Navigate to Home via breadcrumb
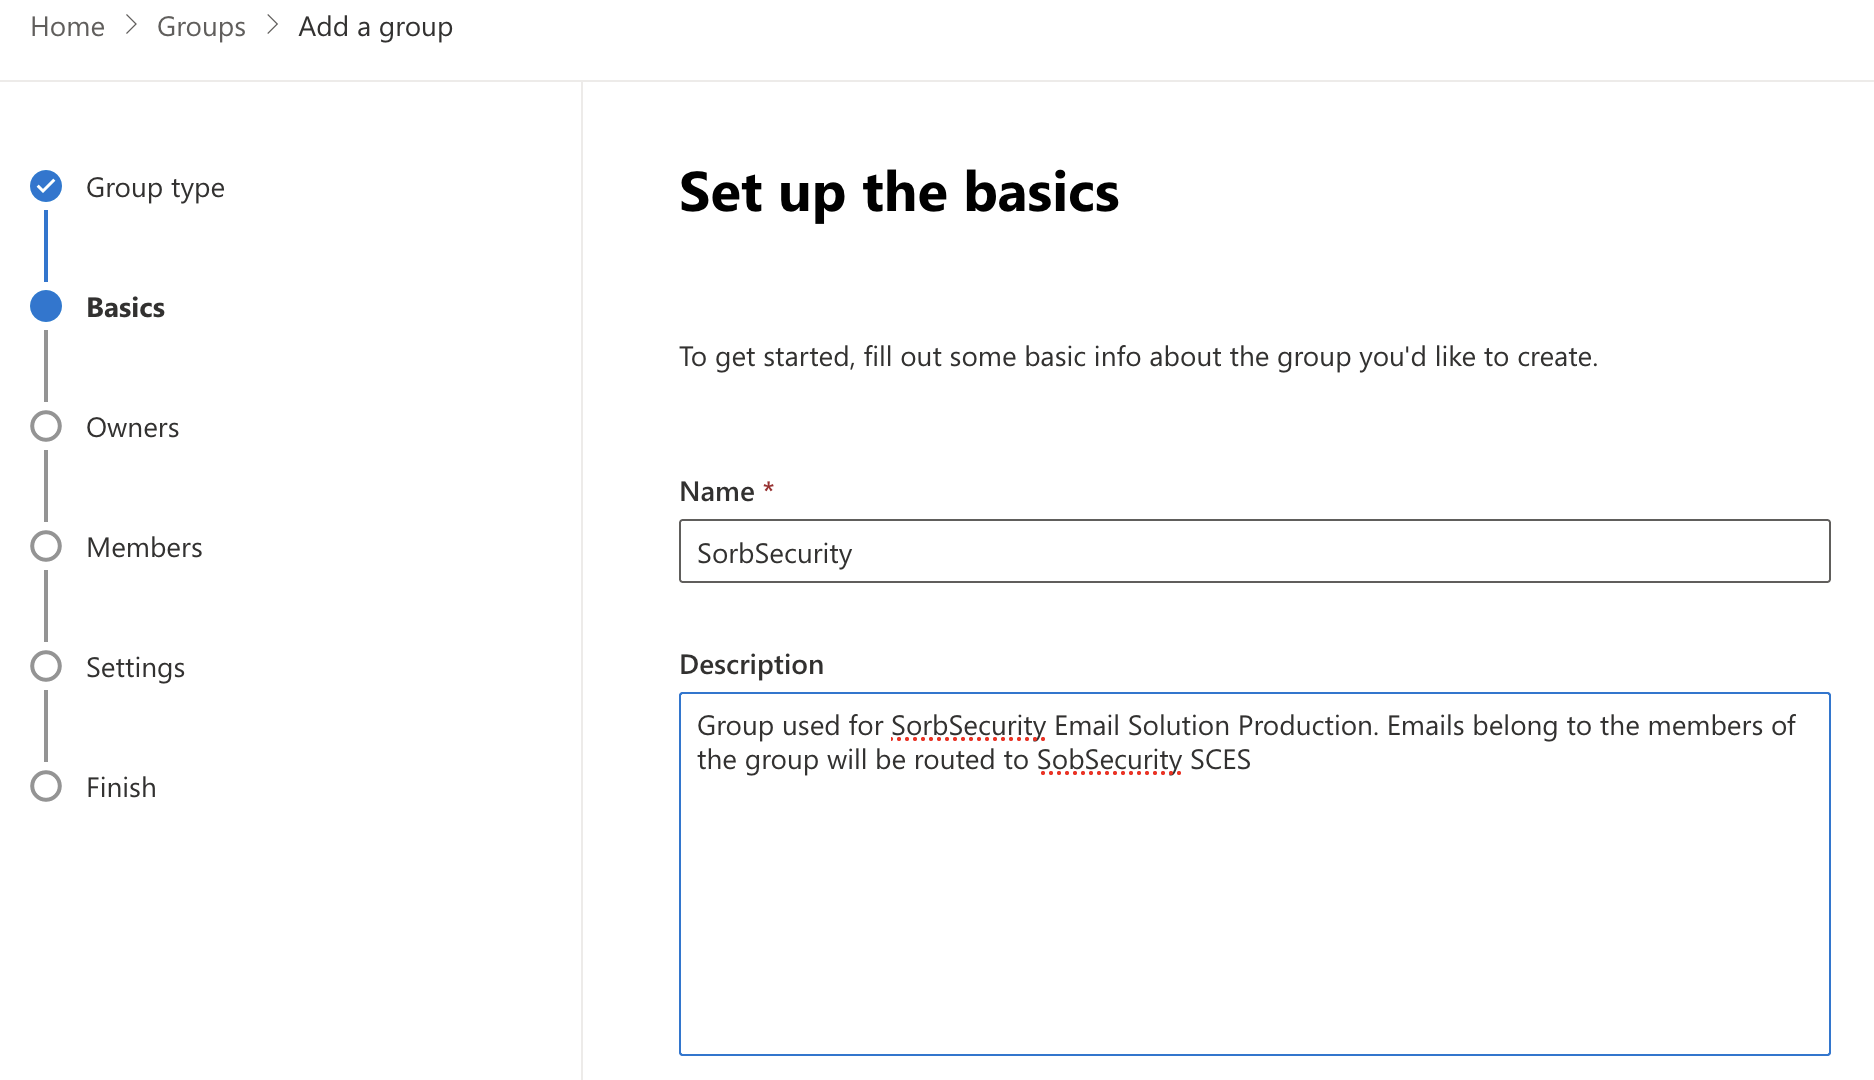 coord(67,26)
